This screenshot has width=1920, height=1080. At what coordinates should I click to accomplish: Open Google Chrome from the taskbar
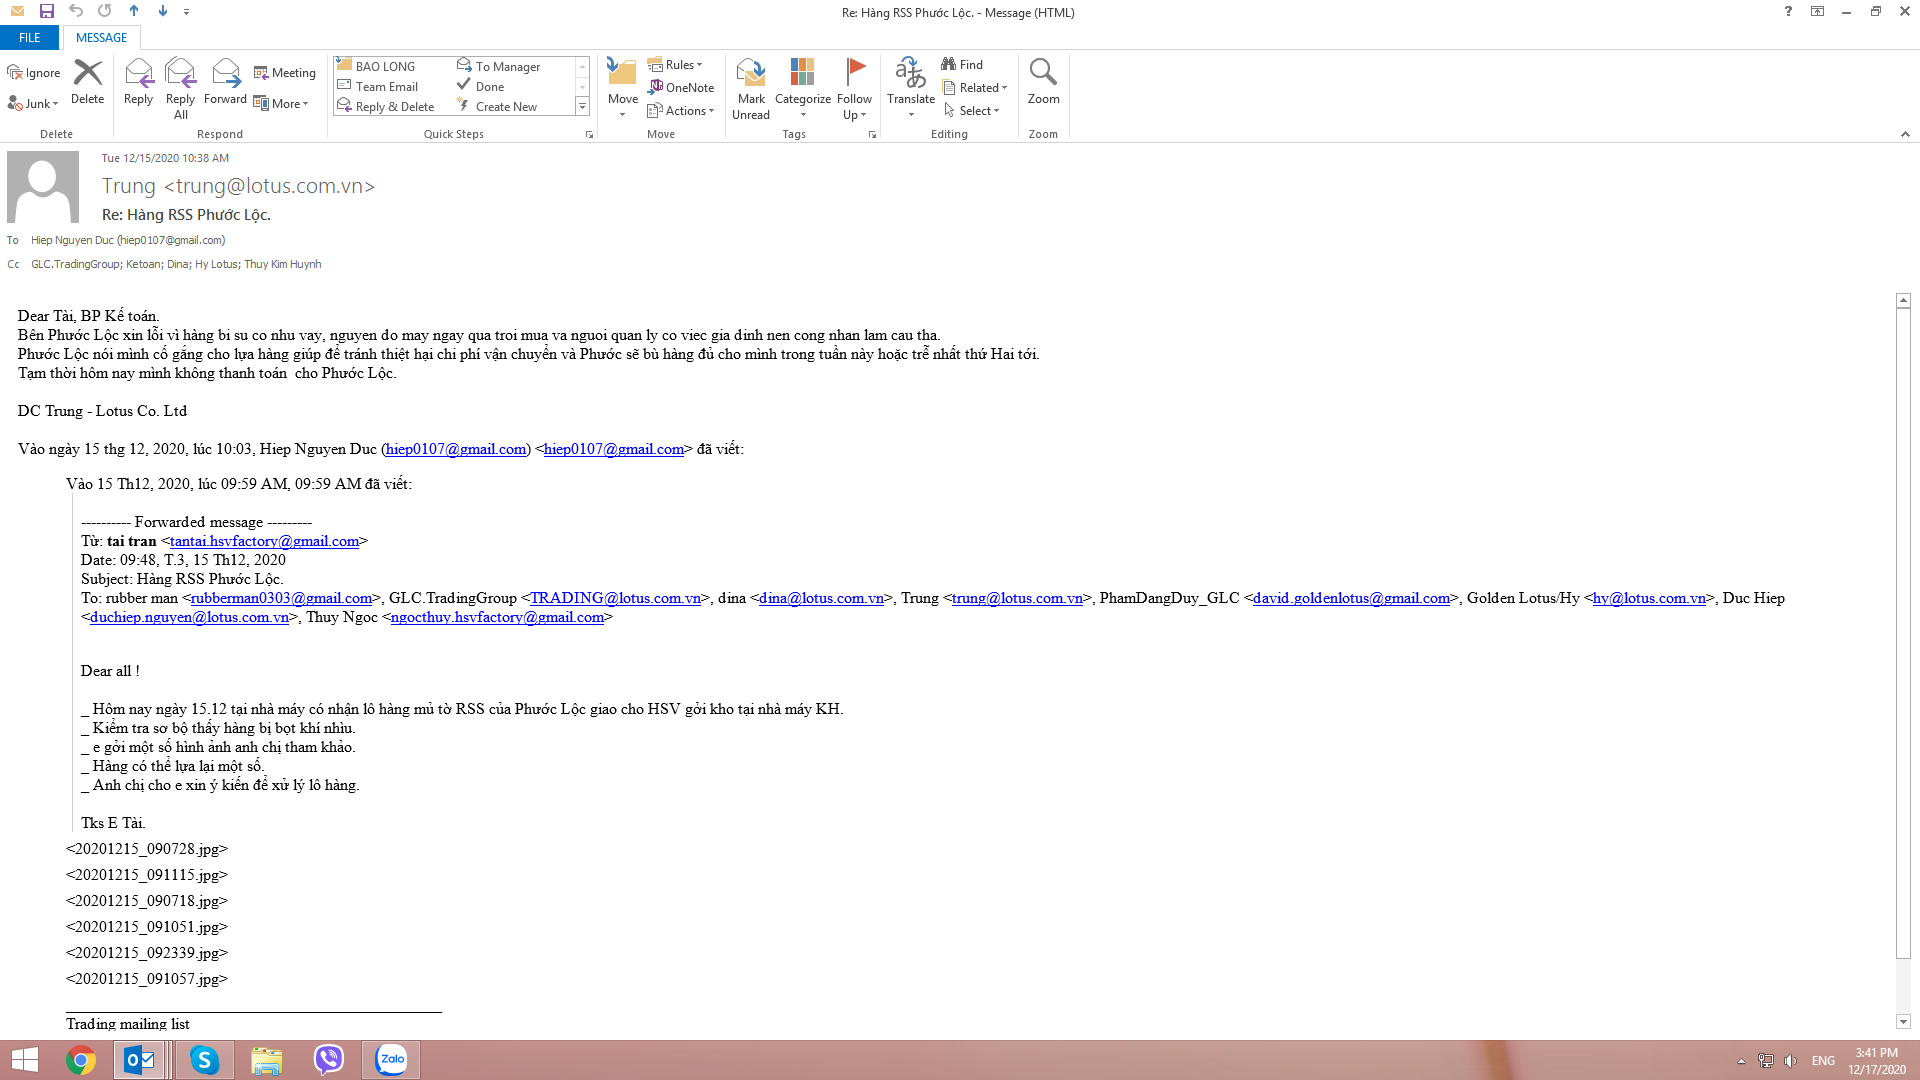click(x=81, y=1060)
